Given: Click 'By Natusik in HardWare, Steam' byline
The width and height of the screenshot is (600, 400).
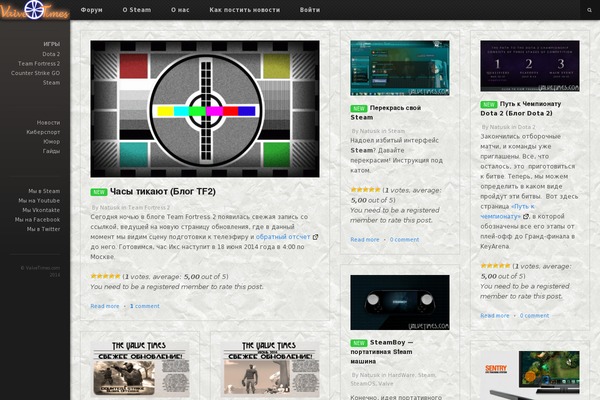Looking at the screenshot, I should [x=394, y=379].
